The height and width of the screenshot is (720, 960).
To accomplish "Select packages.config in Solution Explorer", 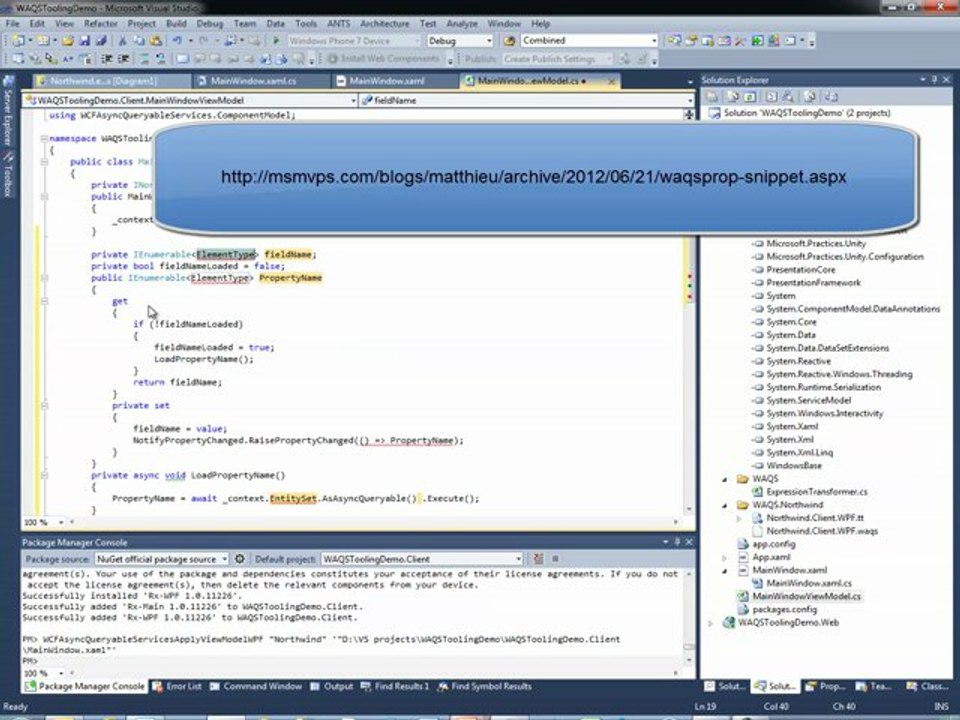I will (x=784, y=610).
